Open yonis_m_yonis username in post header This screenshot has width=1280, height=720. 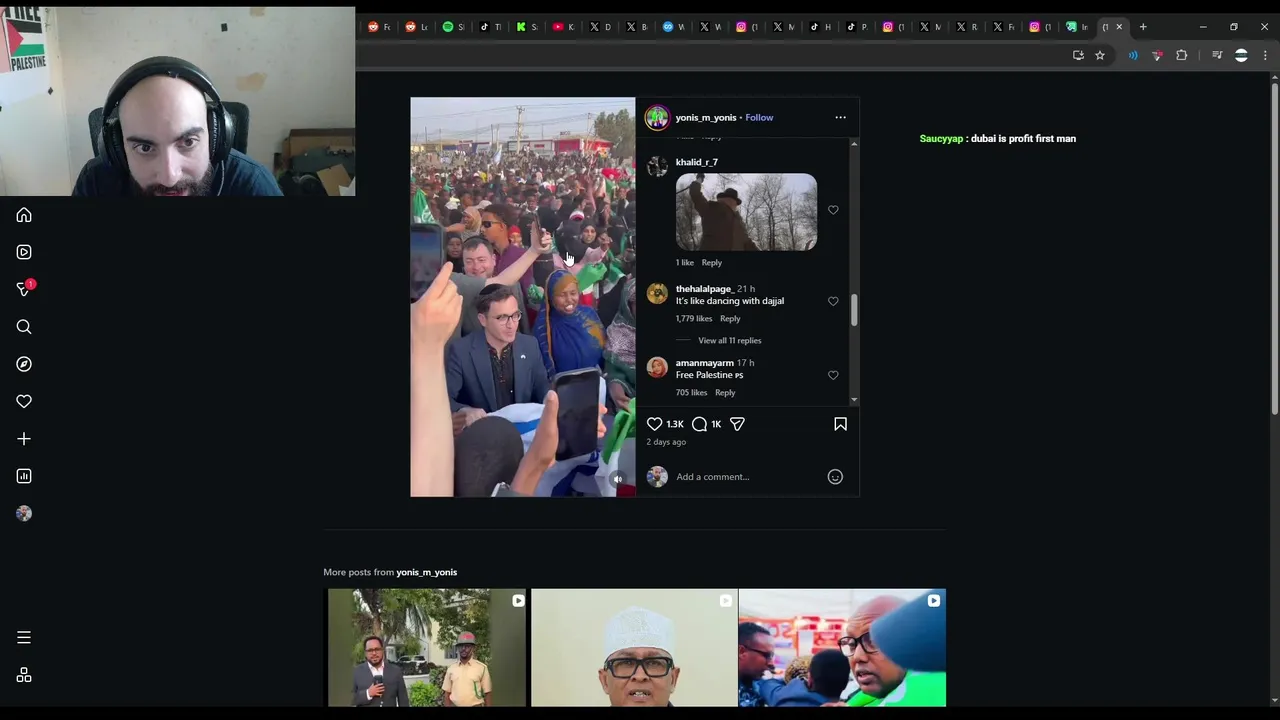point(706,118)
